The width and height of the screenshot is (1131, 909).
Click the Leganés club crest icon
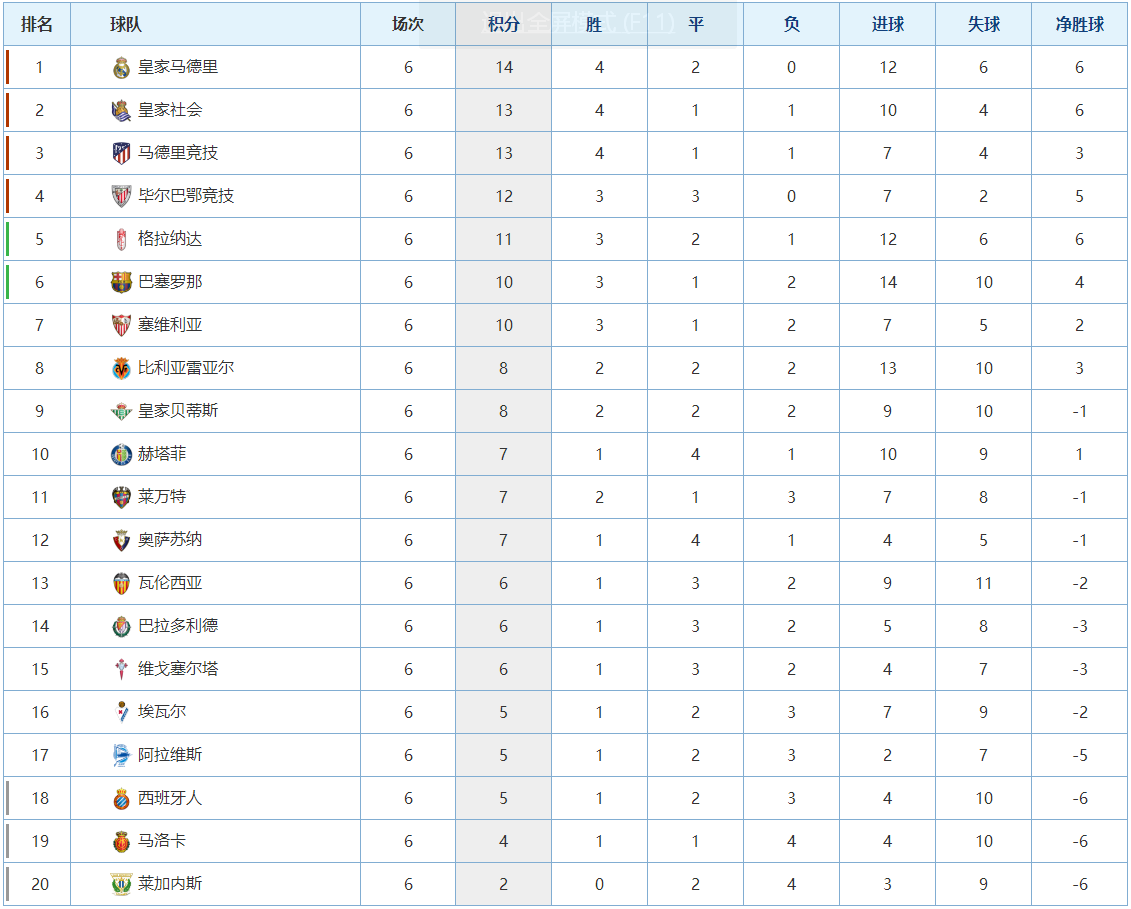121,885
